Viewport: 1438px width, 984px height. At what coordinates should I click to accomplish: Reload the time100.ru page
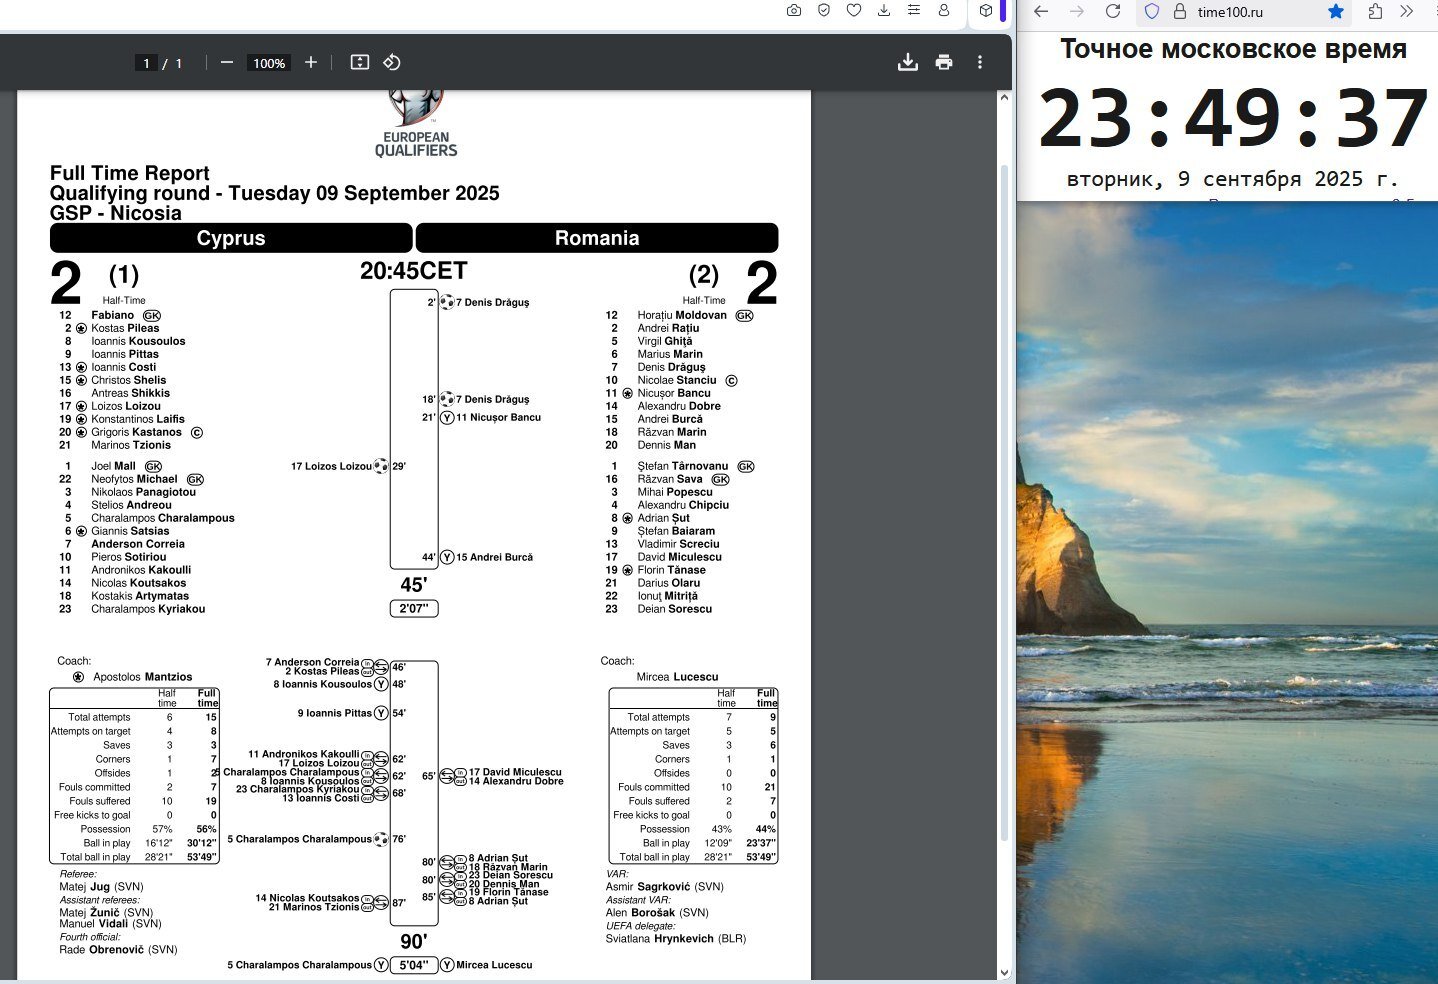coord(1112,11)
